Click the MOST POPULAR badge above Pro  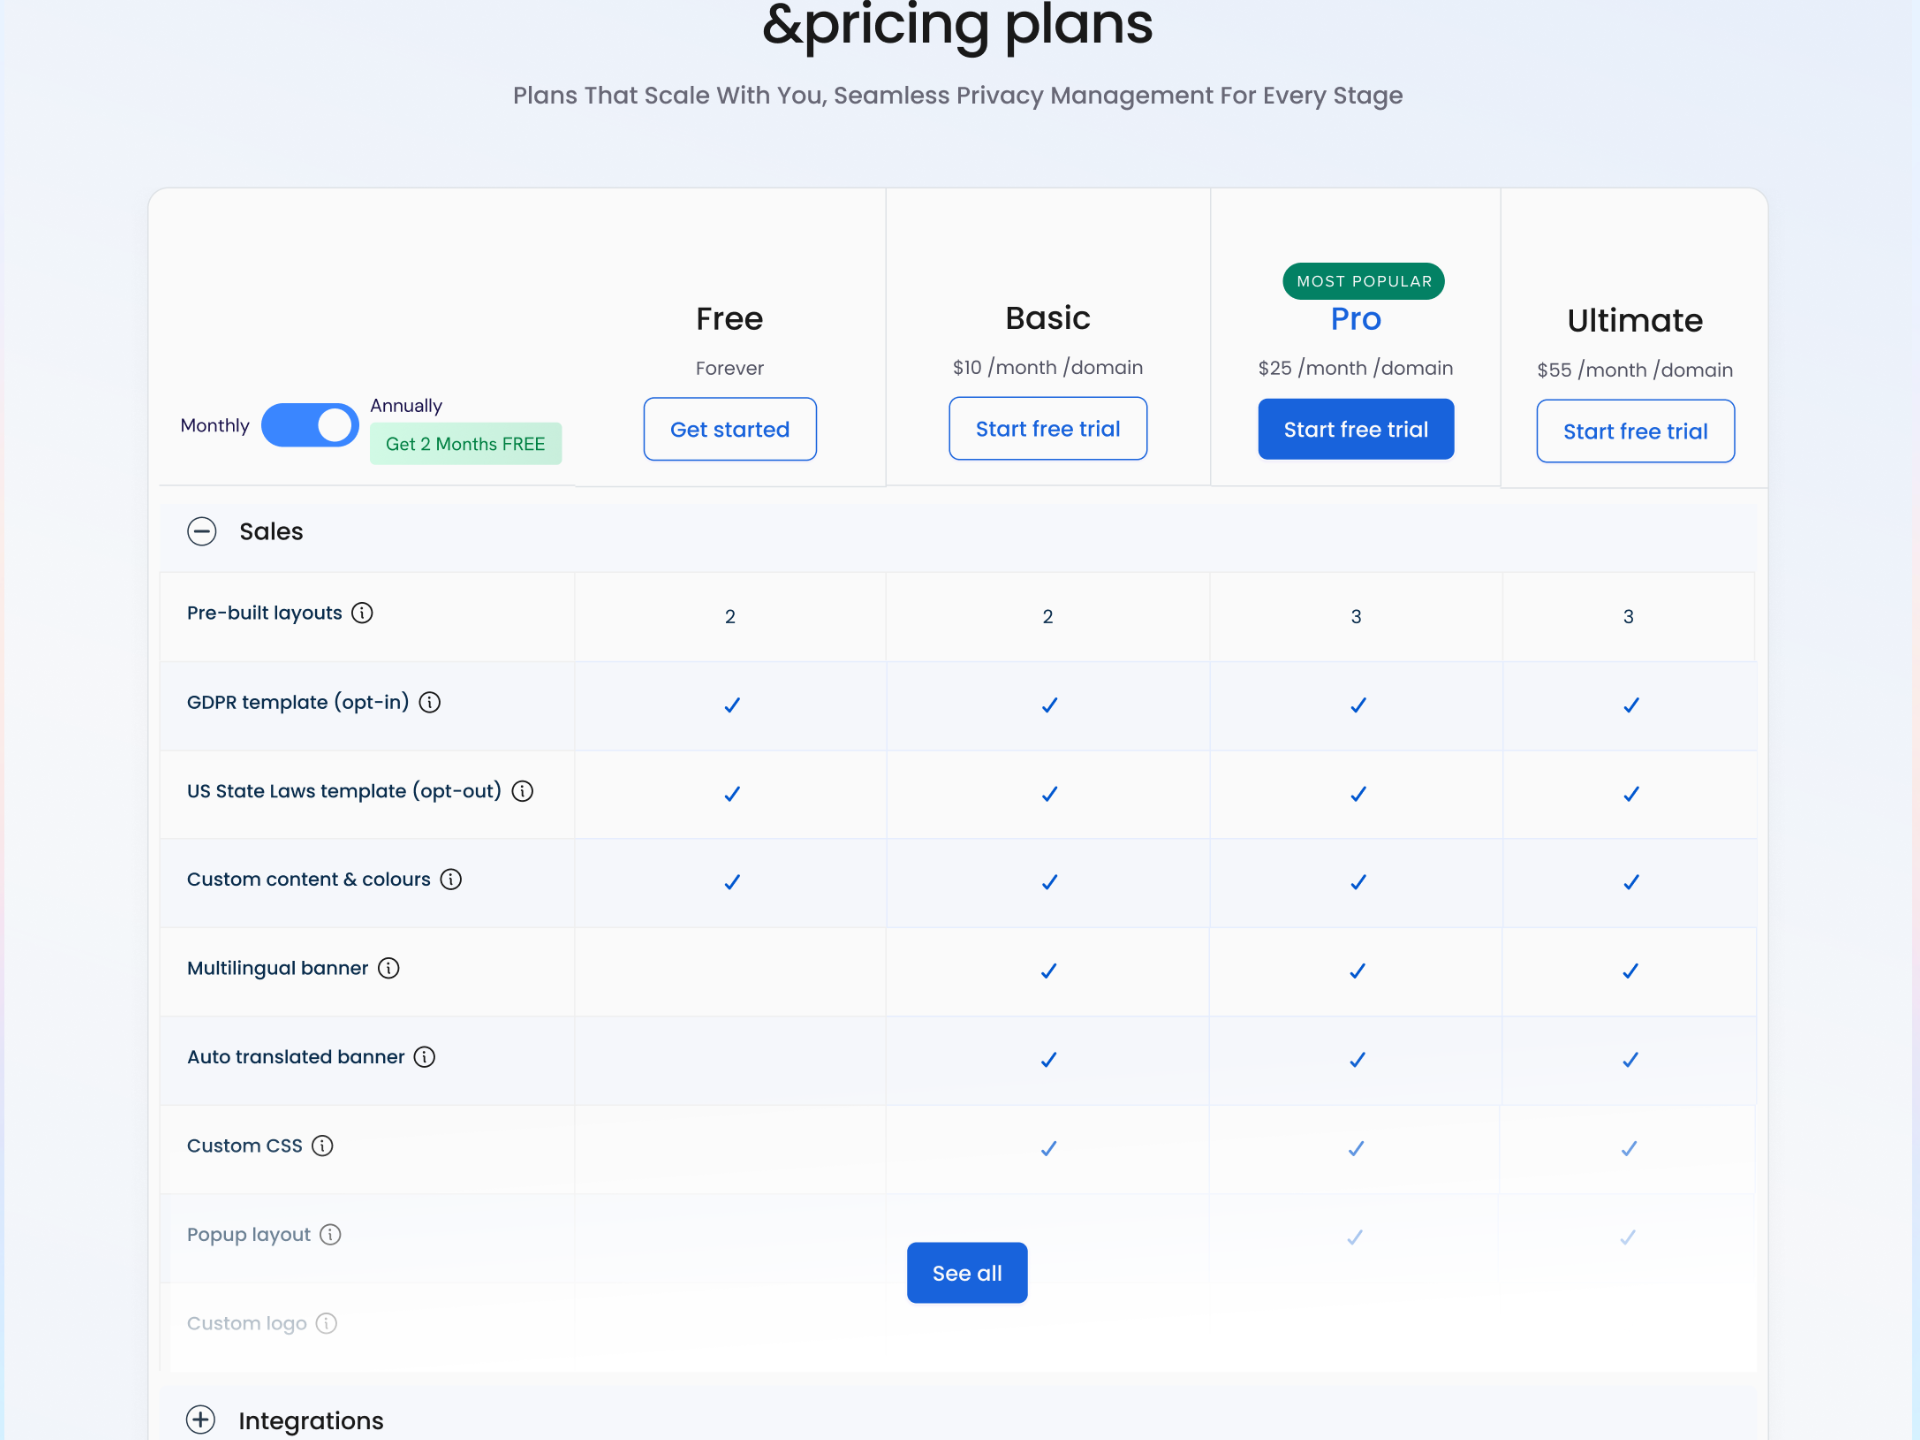[1362, 281]
